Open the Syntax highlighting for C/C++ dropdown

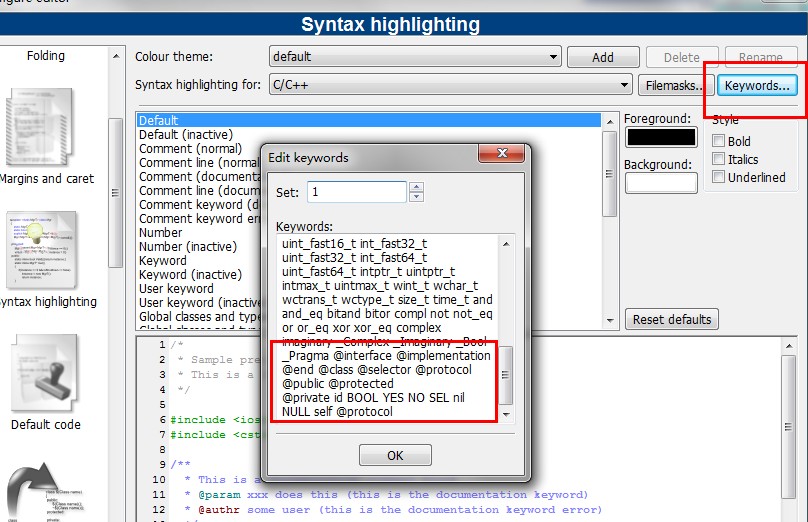point(451,85)
